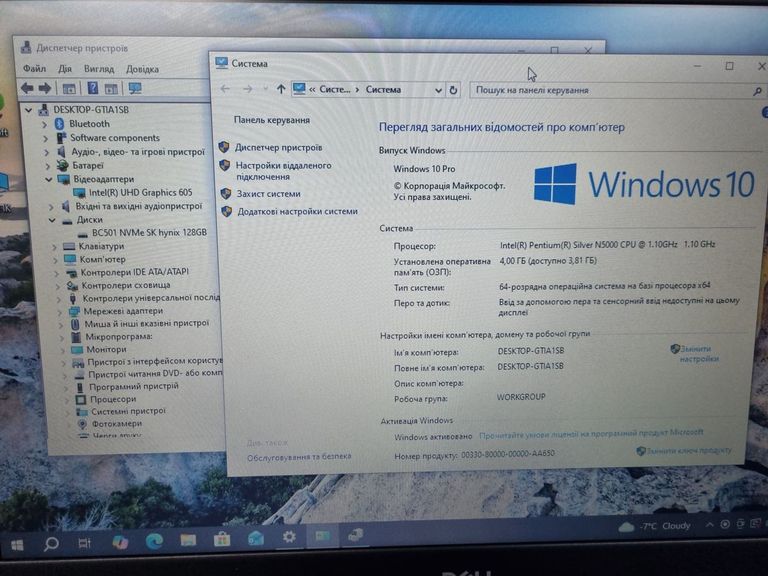Click the search magnifier in Система window
The image size is (768, 576).
tap(757, 91)
